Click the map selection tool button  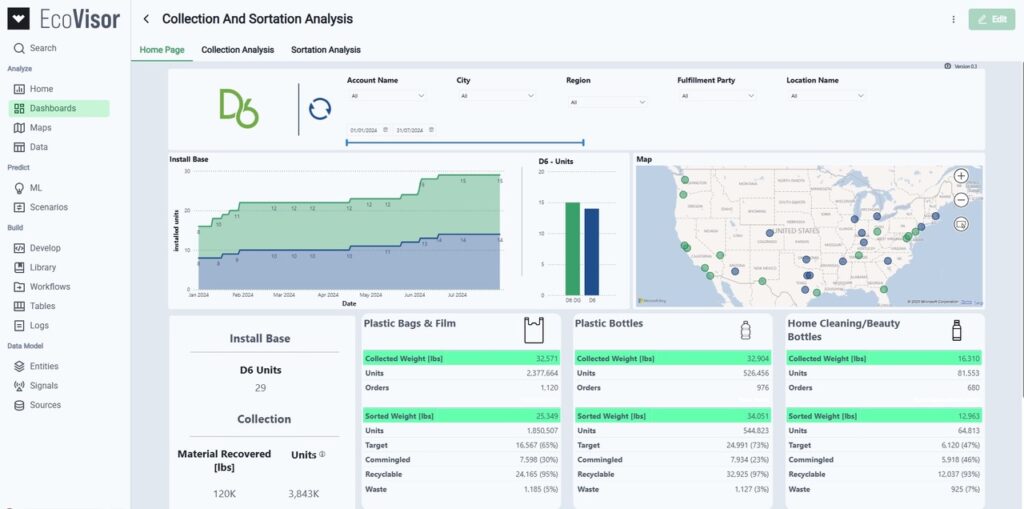click(x=961, y=224)
